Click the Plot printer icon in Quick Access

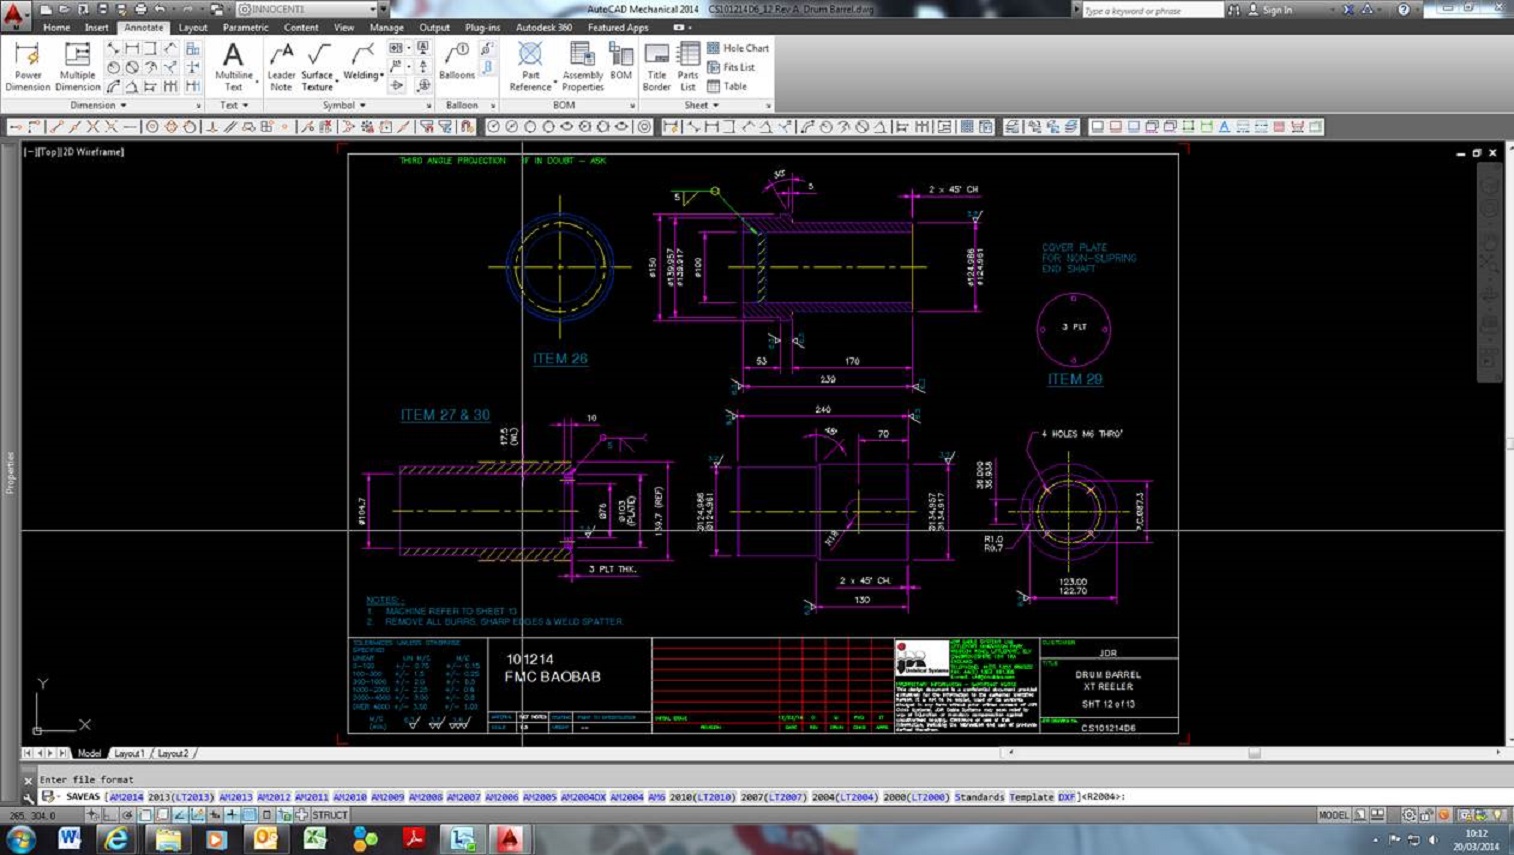(140, 9)
